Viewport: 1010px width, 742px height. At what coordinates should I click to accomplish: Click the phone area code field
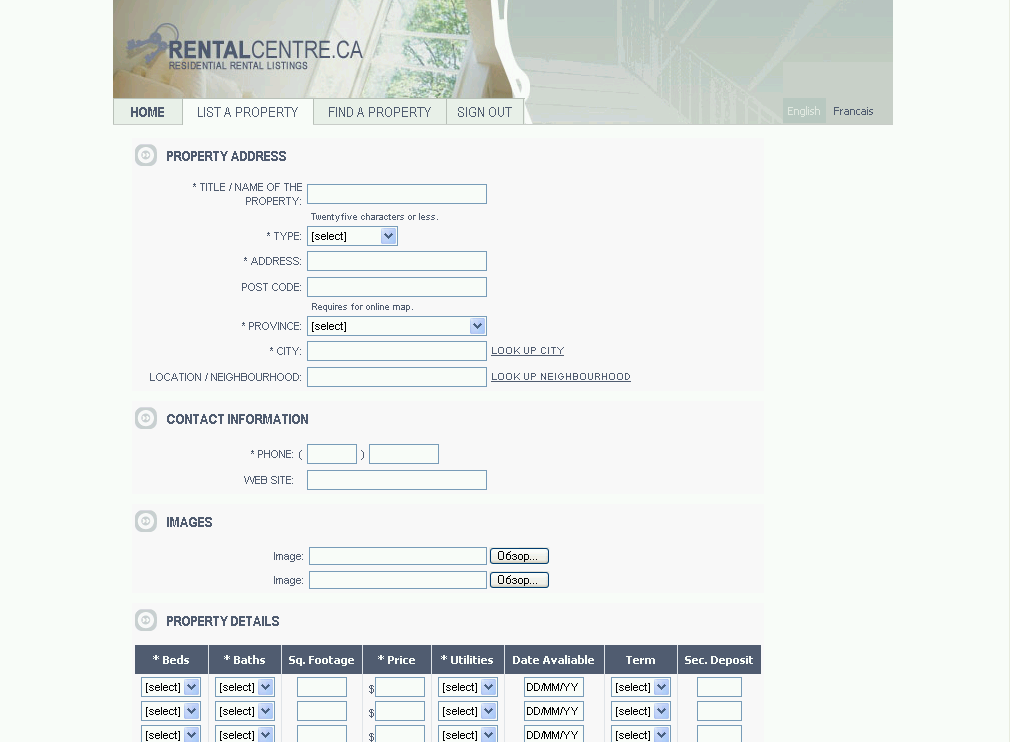(x=332, y=454)
